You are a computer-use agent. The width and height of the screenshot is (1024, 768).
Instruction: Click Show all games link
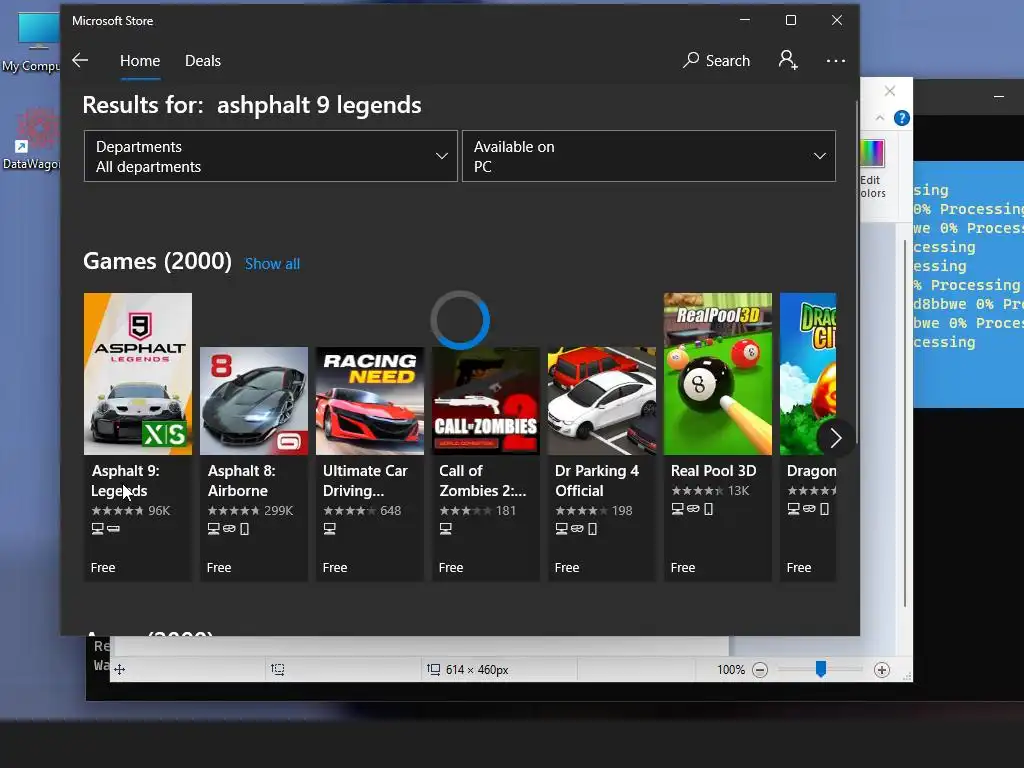pyautogui.click(x=272, y=264)
